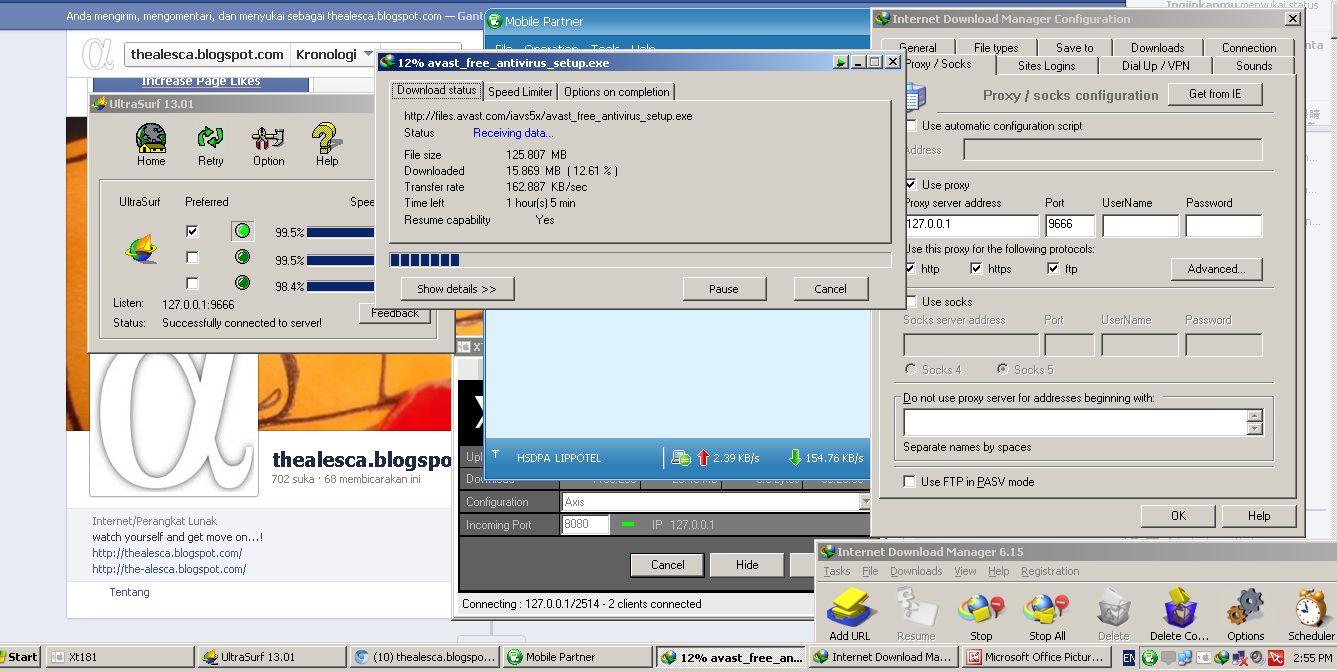1337x672 pixels.
Task: Click the network computers tray icon
Action: click(1185, 658)
